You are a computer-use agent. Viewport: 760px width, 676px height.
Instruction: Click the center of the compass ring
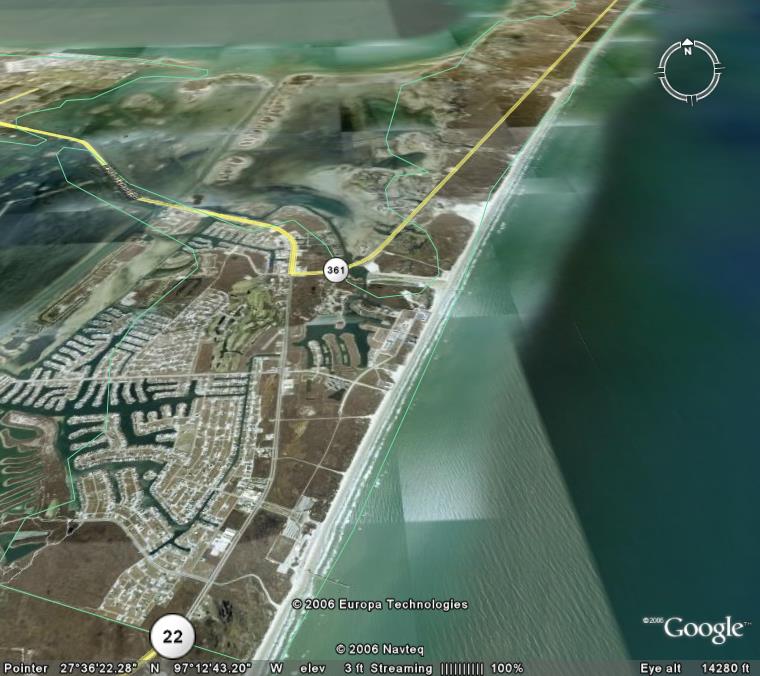click(688, 71)
